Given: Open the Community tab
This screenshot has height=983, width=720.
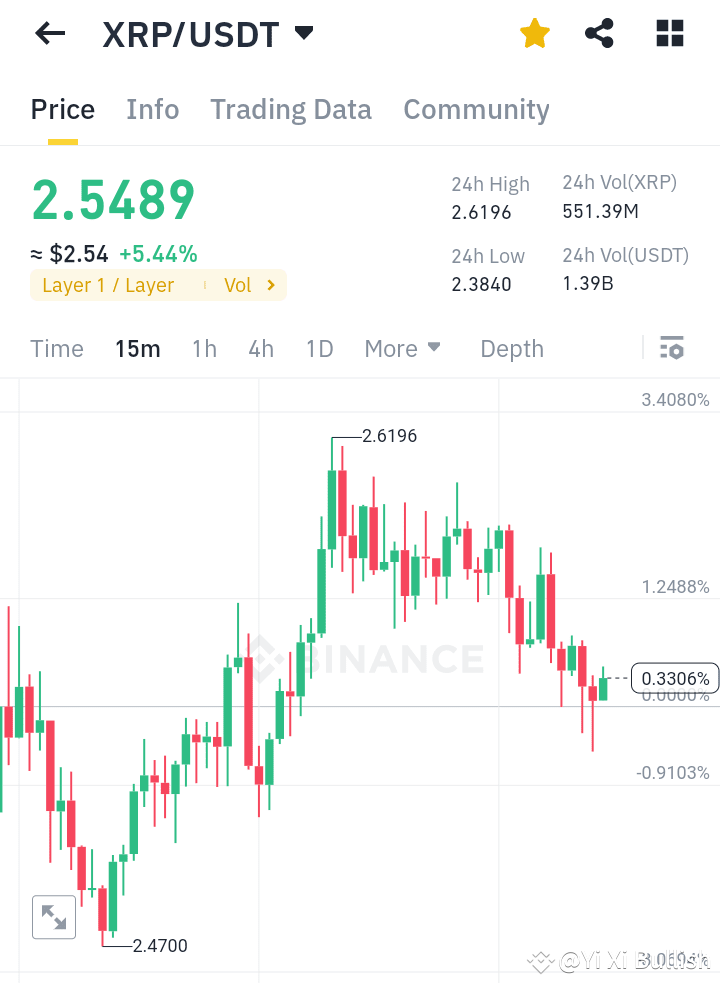Looking at the screenshot, I should tap(476, 110).
